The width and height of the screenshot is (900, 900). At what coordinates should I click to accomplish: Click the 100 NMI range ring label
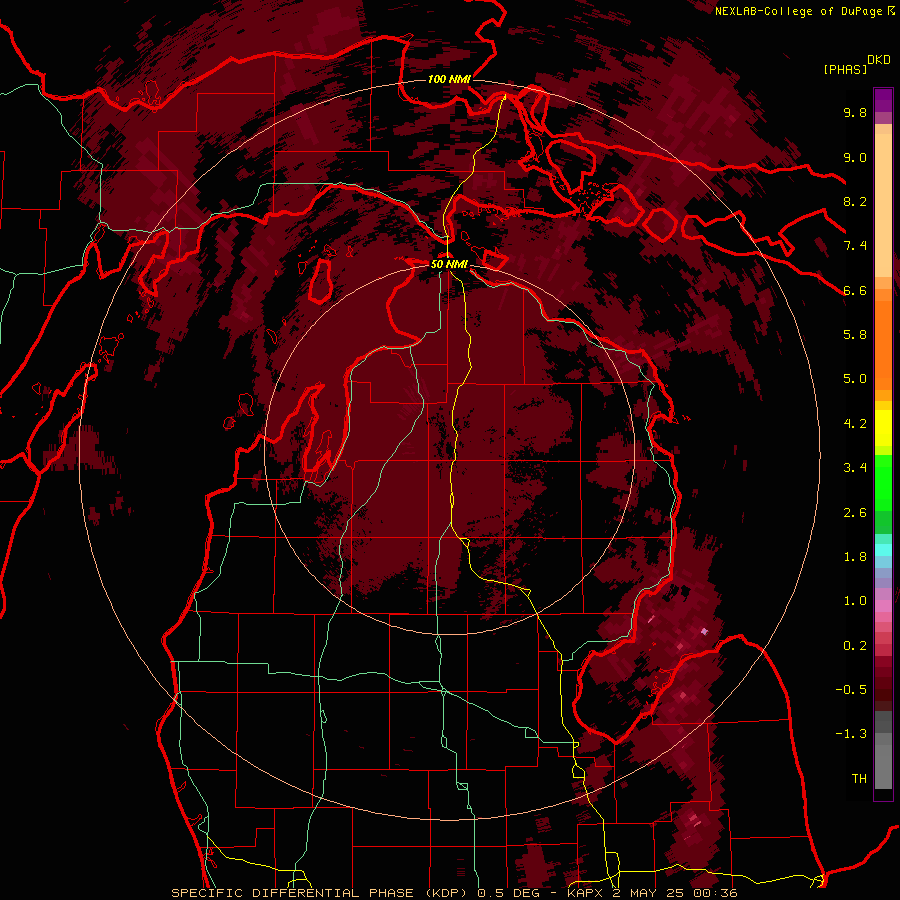[449, 79]
